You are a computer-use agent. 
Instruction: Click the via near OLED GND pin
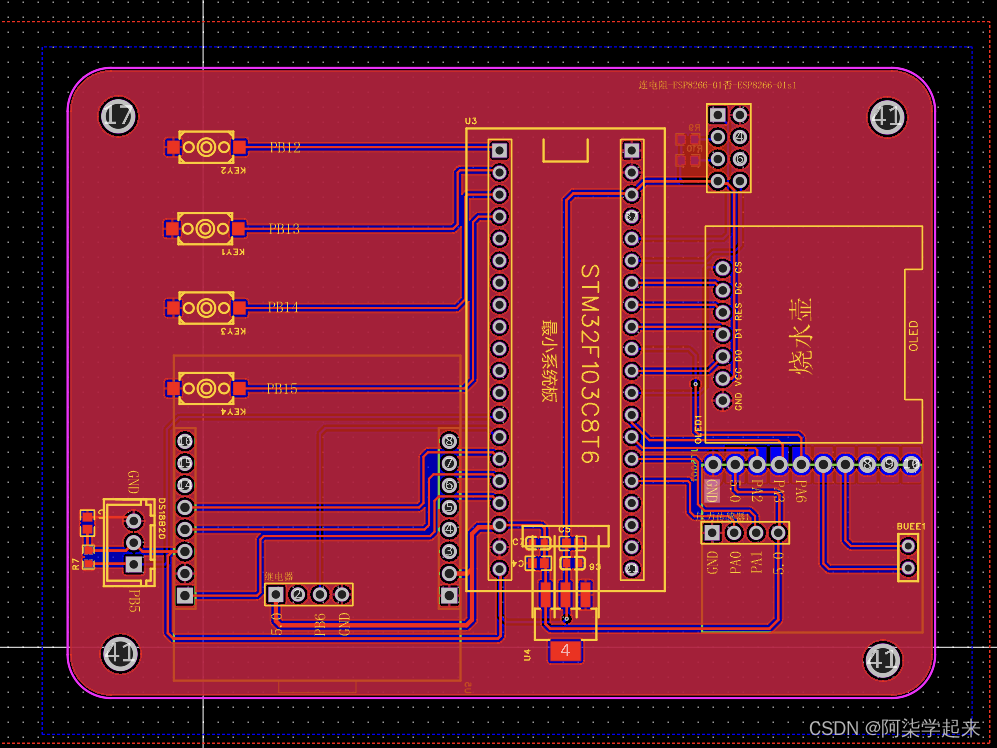tap(696, 384)
